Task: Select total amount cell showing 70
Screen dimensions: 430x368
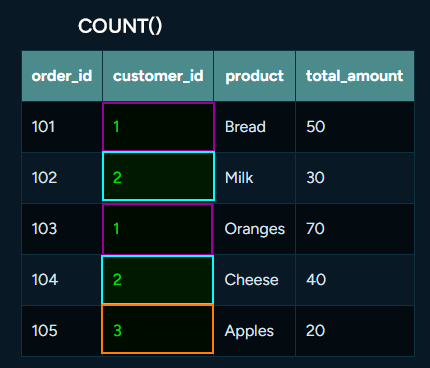Action: point(355,229)
